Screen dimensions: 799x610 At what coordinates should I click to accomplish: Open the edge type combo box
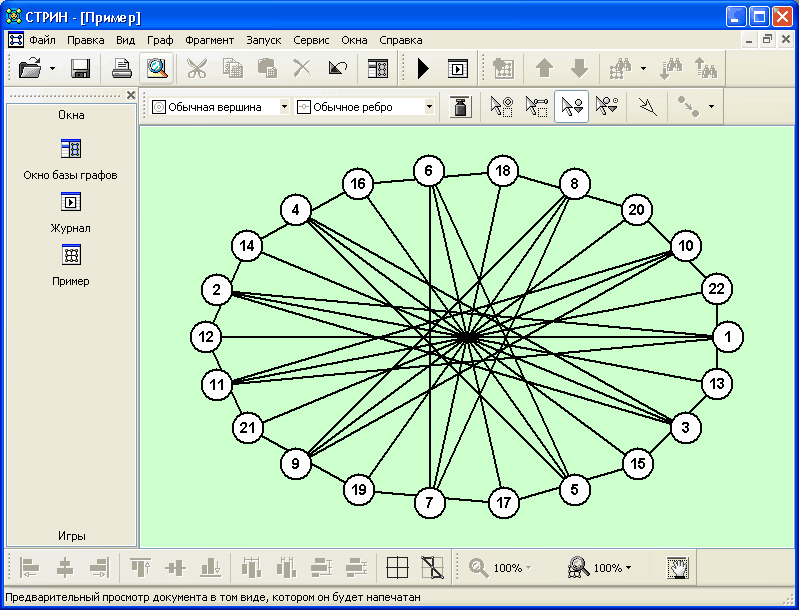[x=365, y=107]
